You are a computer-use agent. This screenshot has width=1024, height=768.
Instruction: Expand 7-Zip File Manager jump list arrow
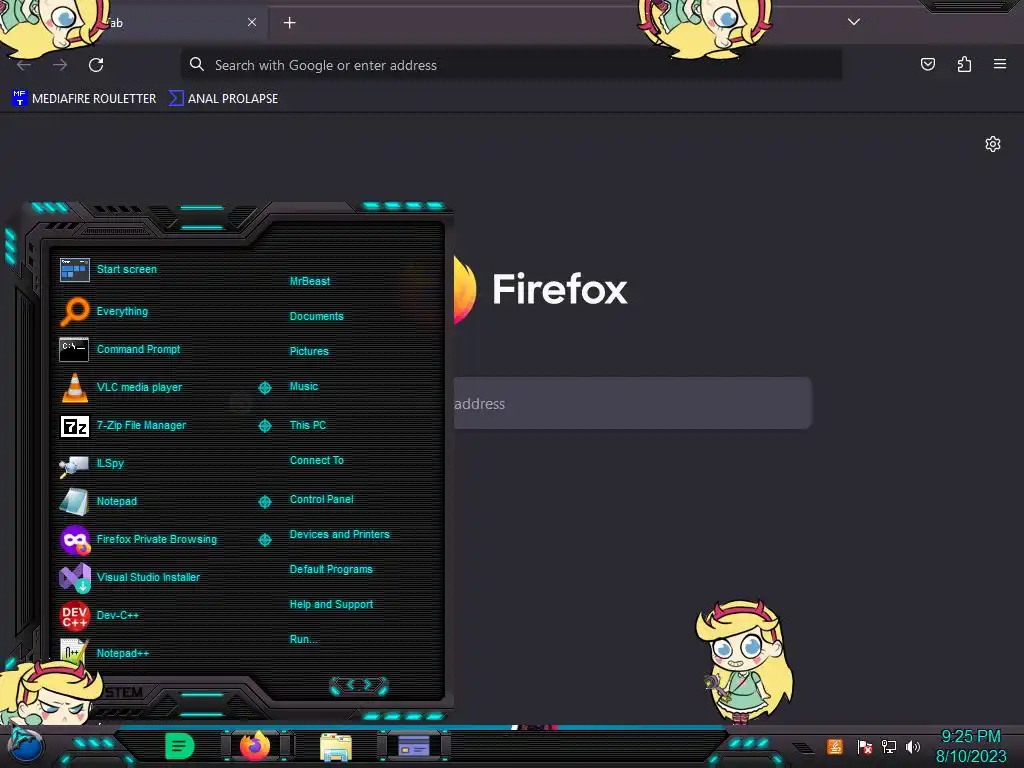pos(264,426)
